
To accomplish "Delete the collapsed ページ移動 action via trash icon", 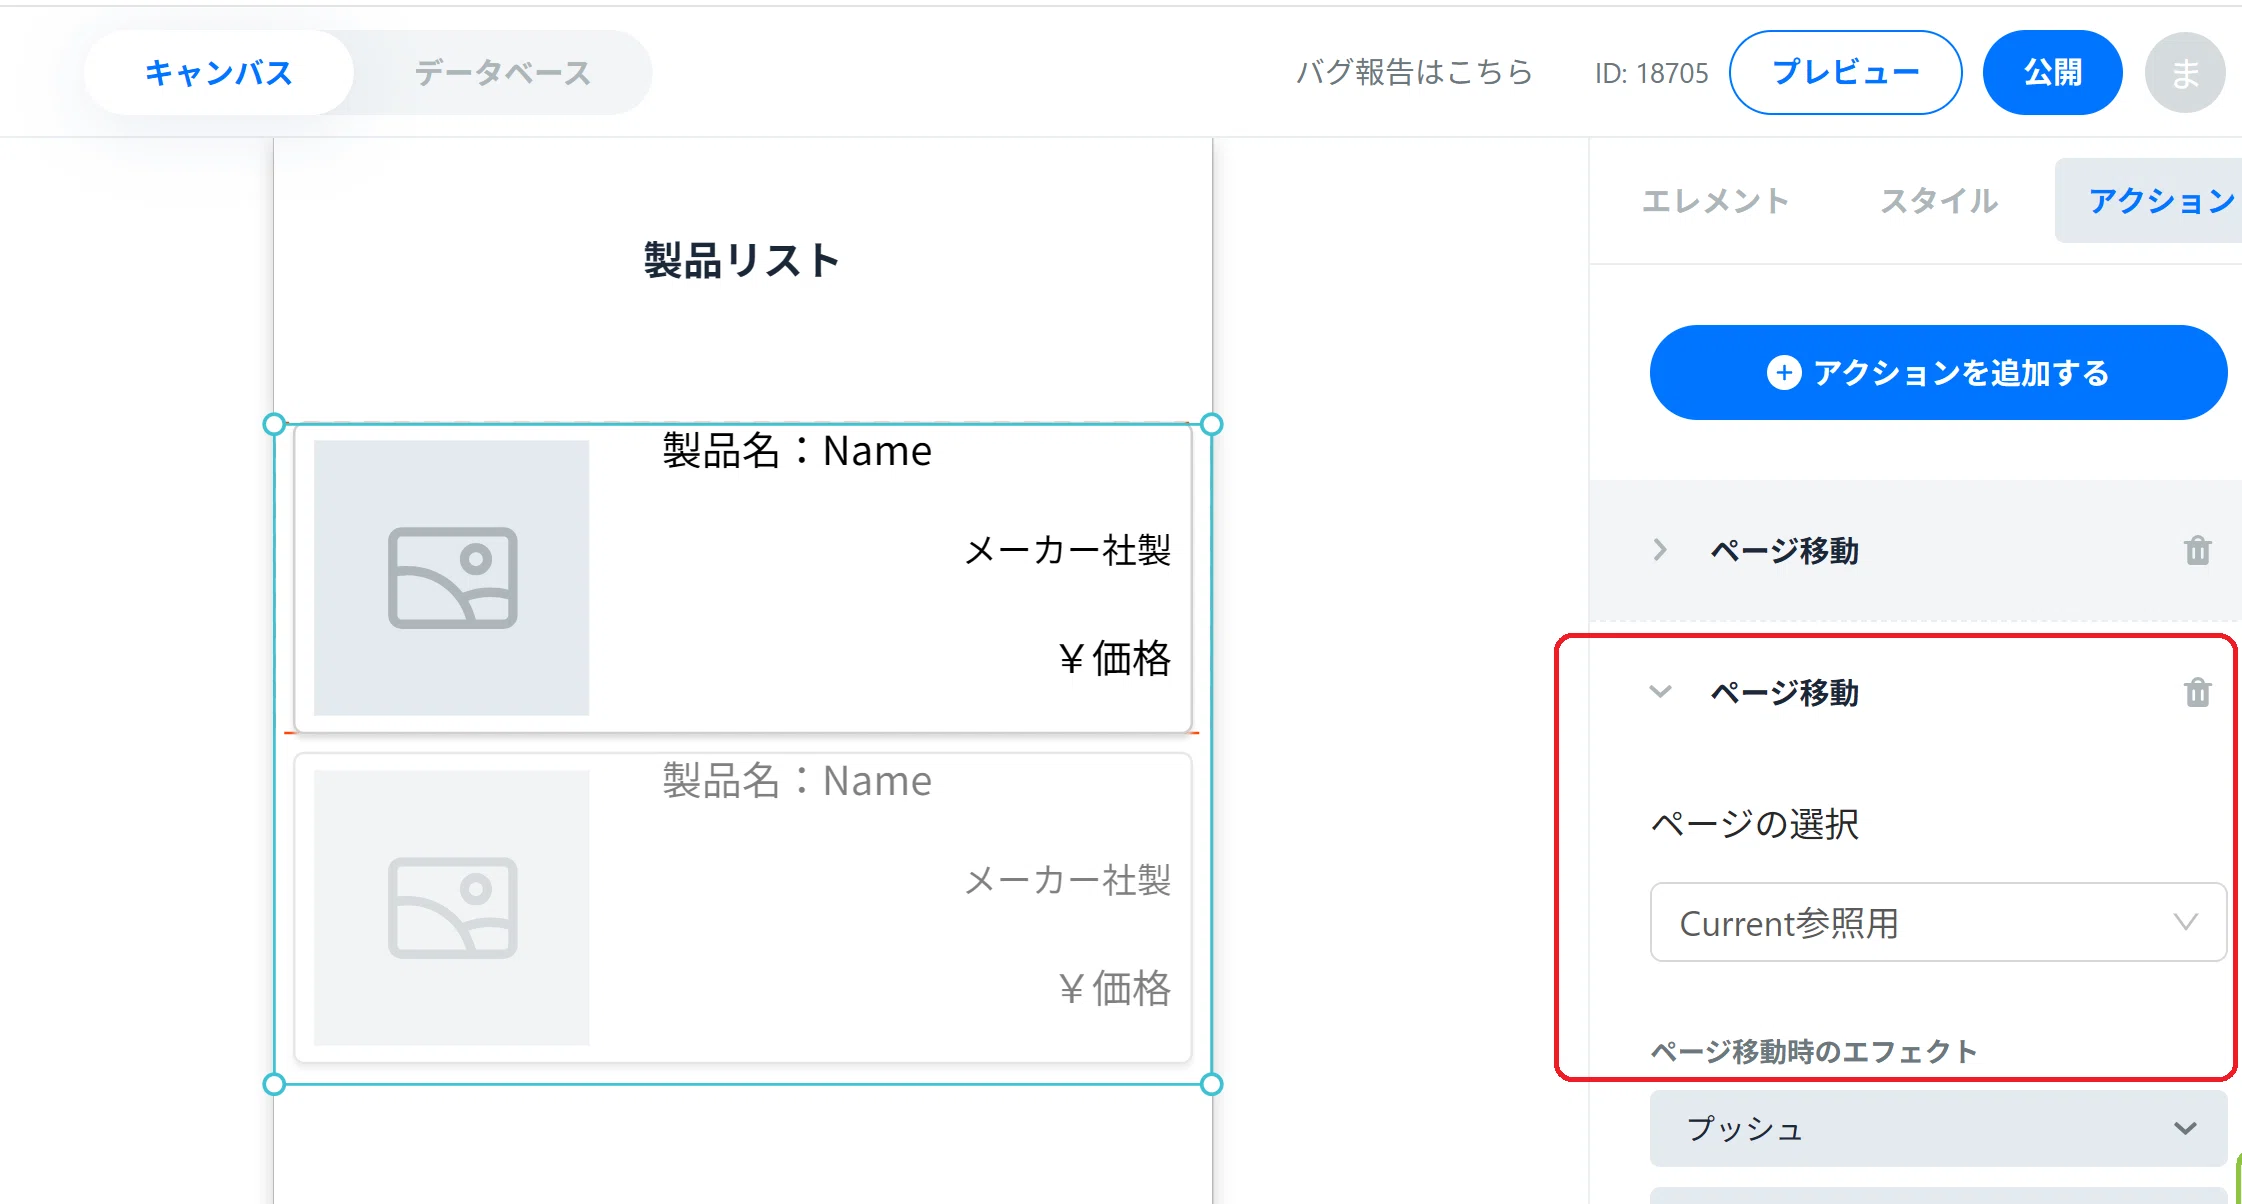I will [2197, 550].
